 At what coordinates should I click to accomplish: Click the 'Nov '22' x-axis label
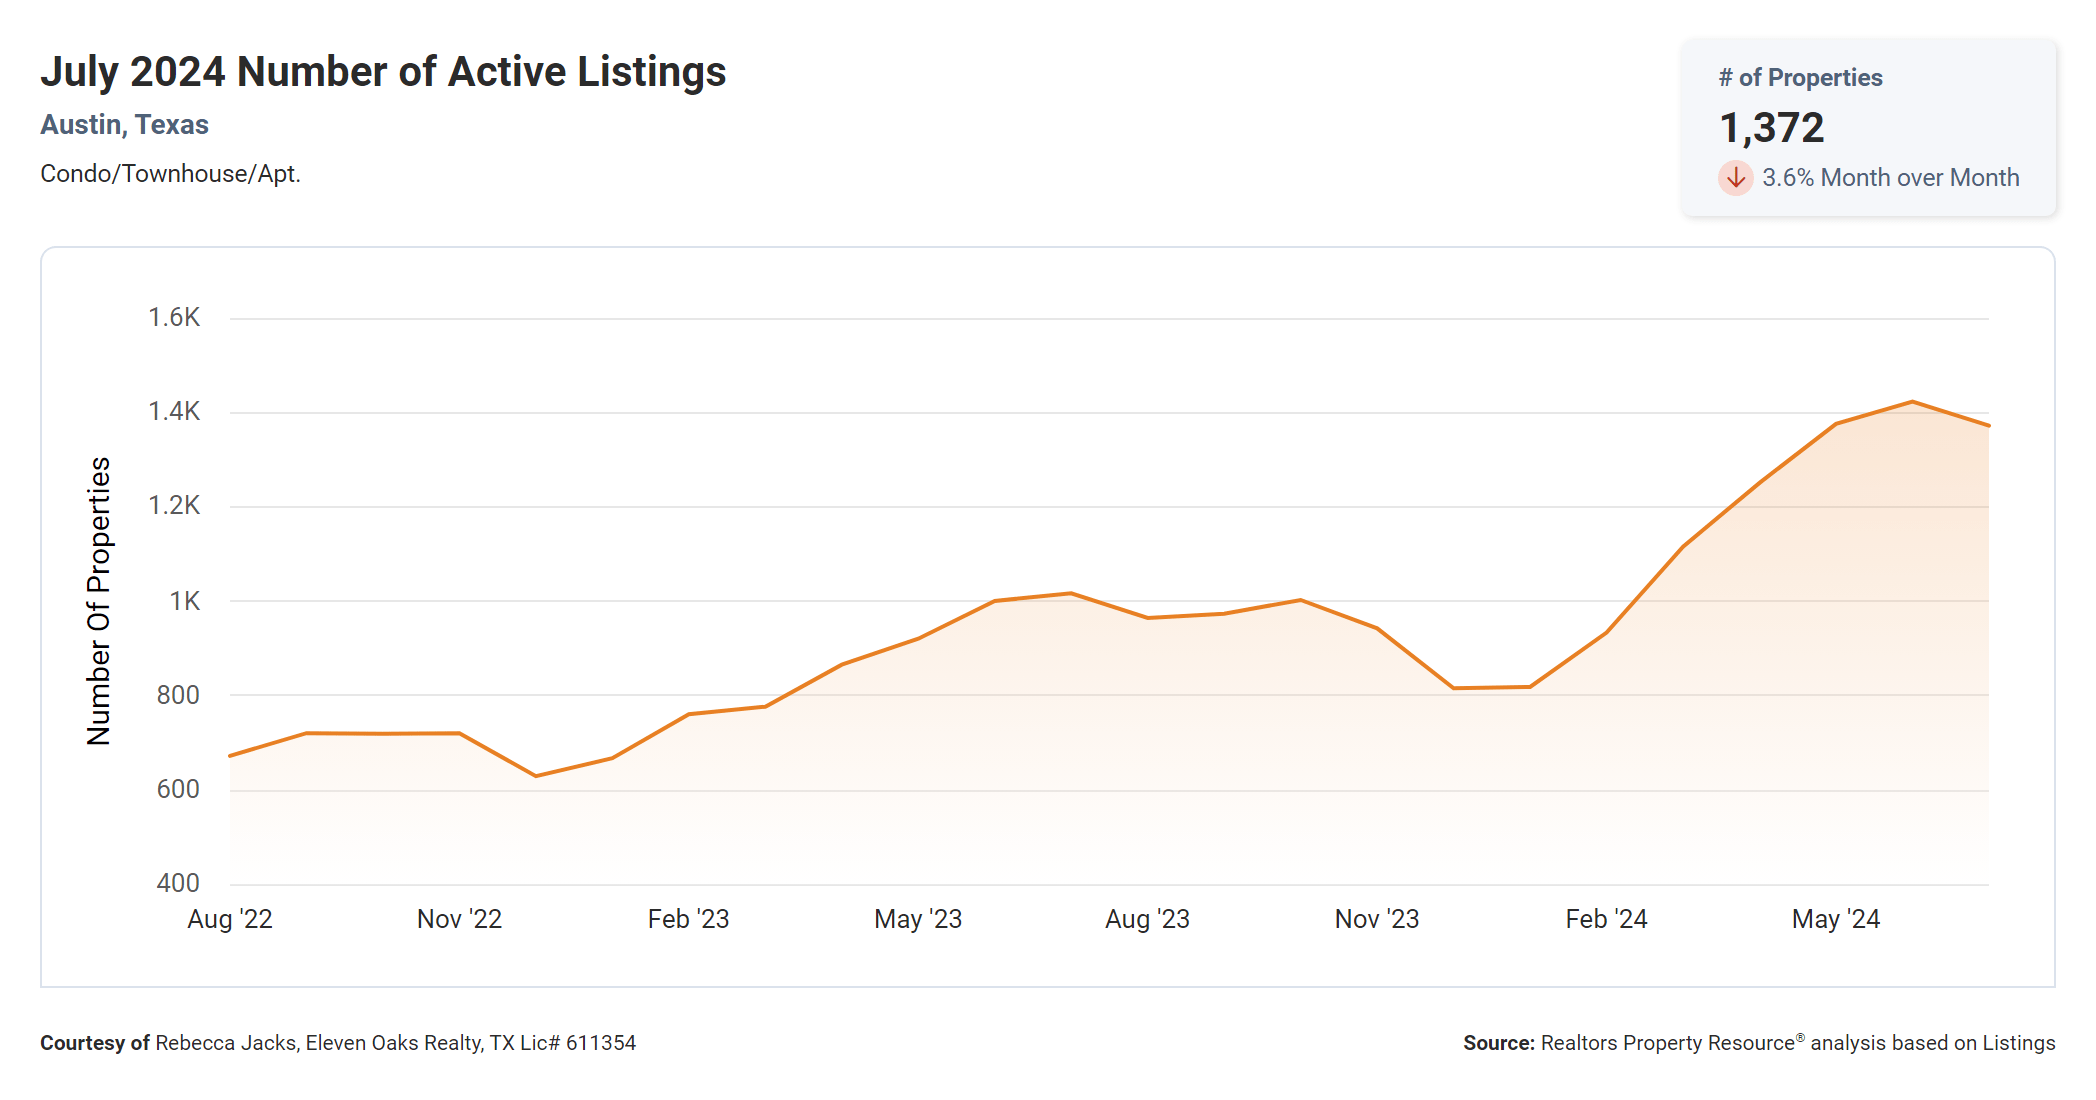(x=459, y=919)
